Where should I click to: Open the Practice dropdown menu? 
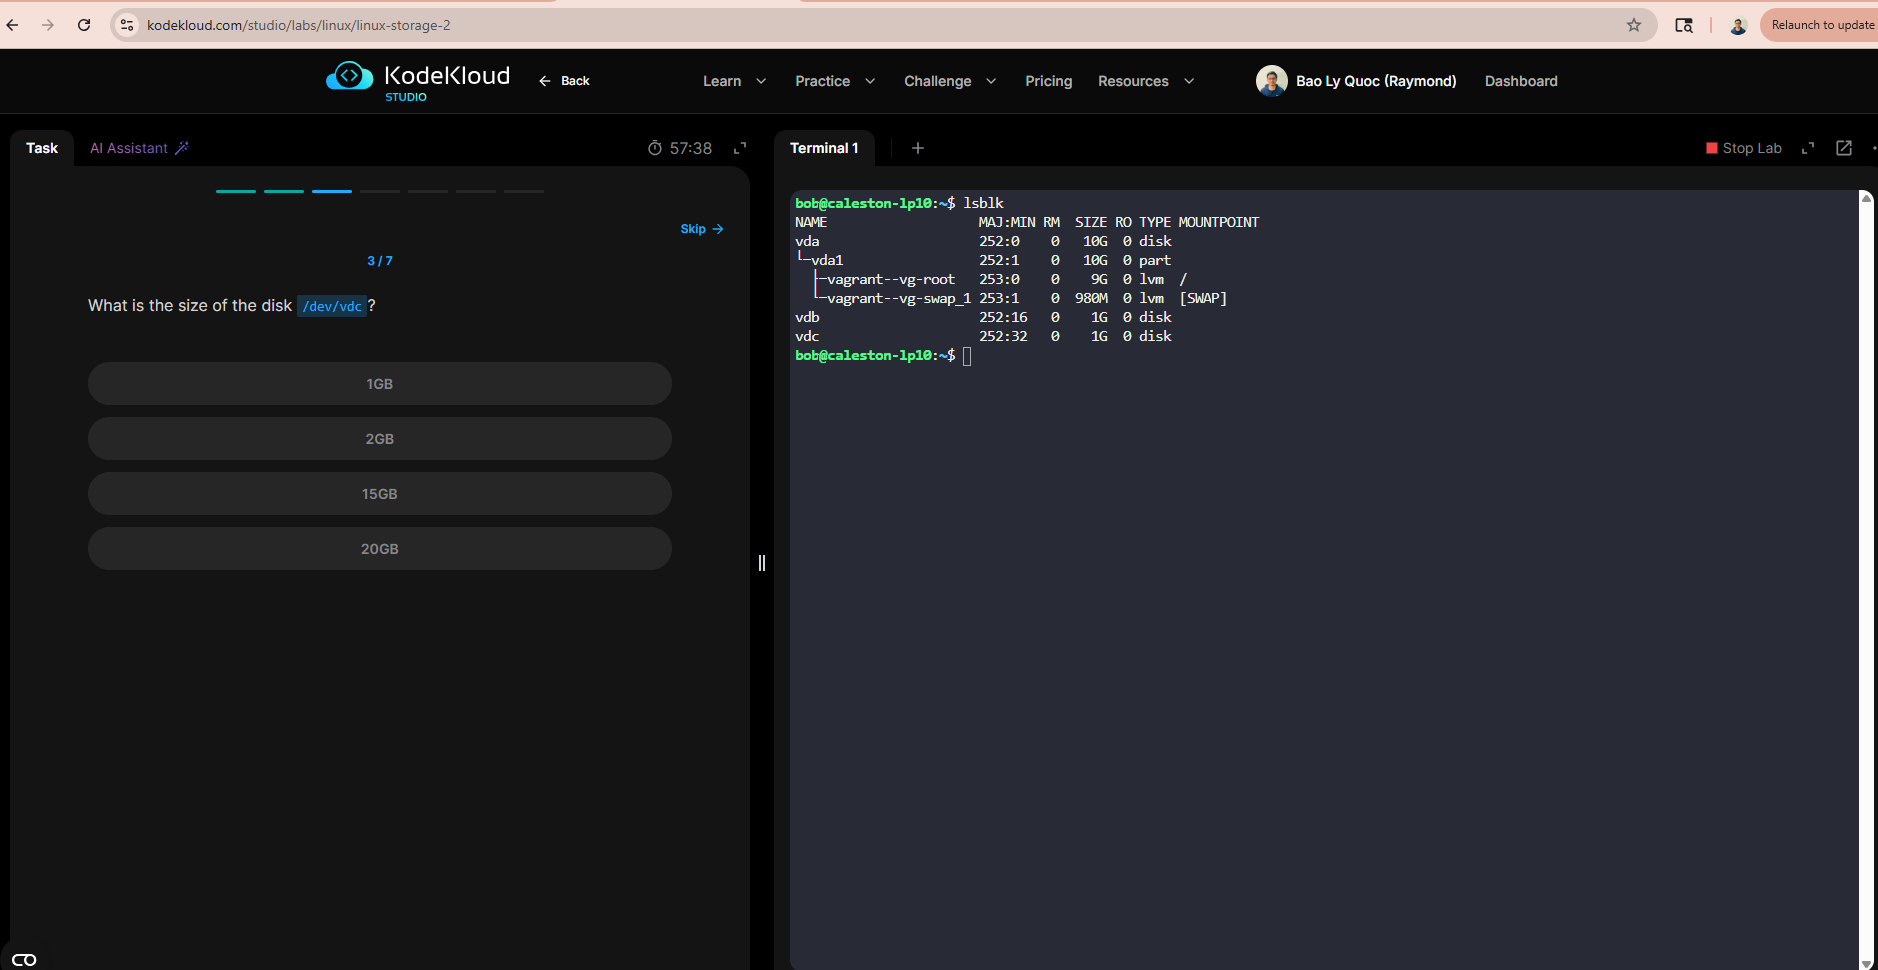tap(834, 81)
